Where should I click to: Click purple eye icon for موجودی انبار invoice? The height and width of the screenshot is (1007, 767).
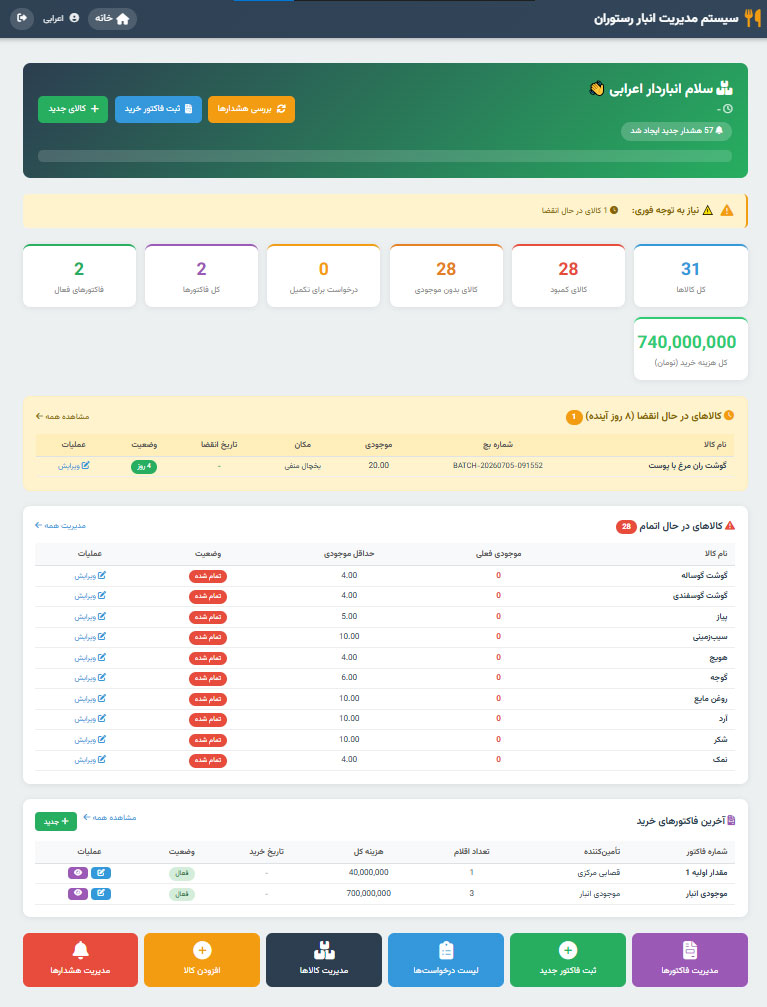78,894
